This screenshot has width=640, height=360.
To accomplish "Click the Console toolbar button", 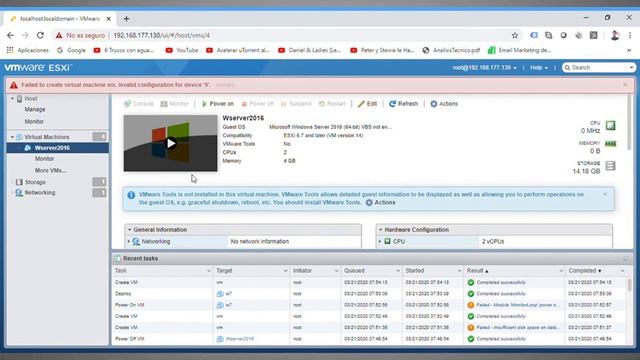I will pos(139,104).
